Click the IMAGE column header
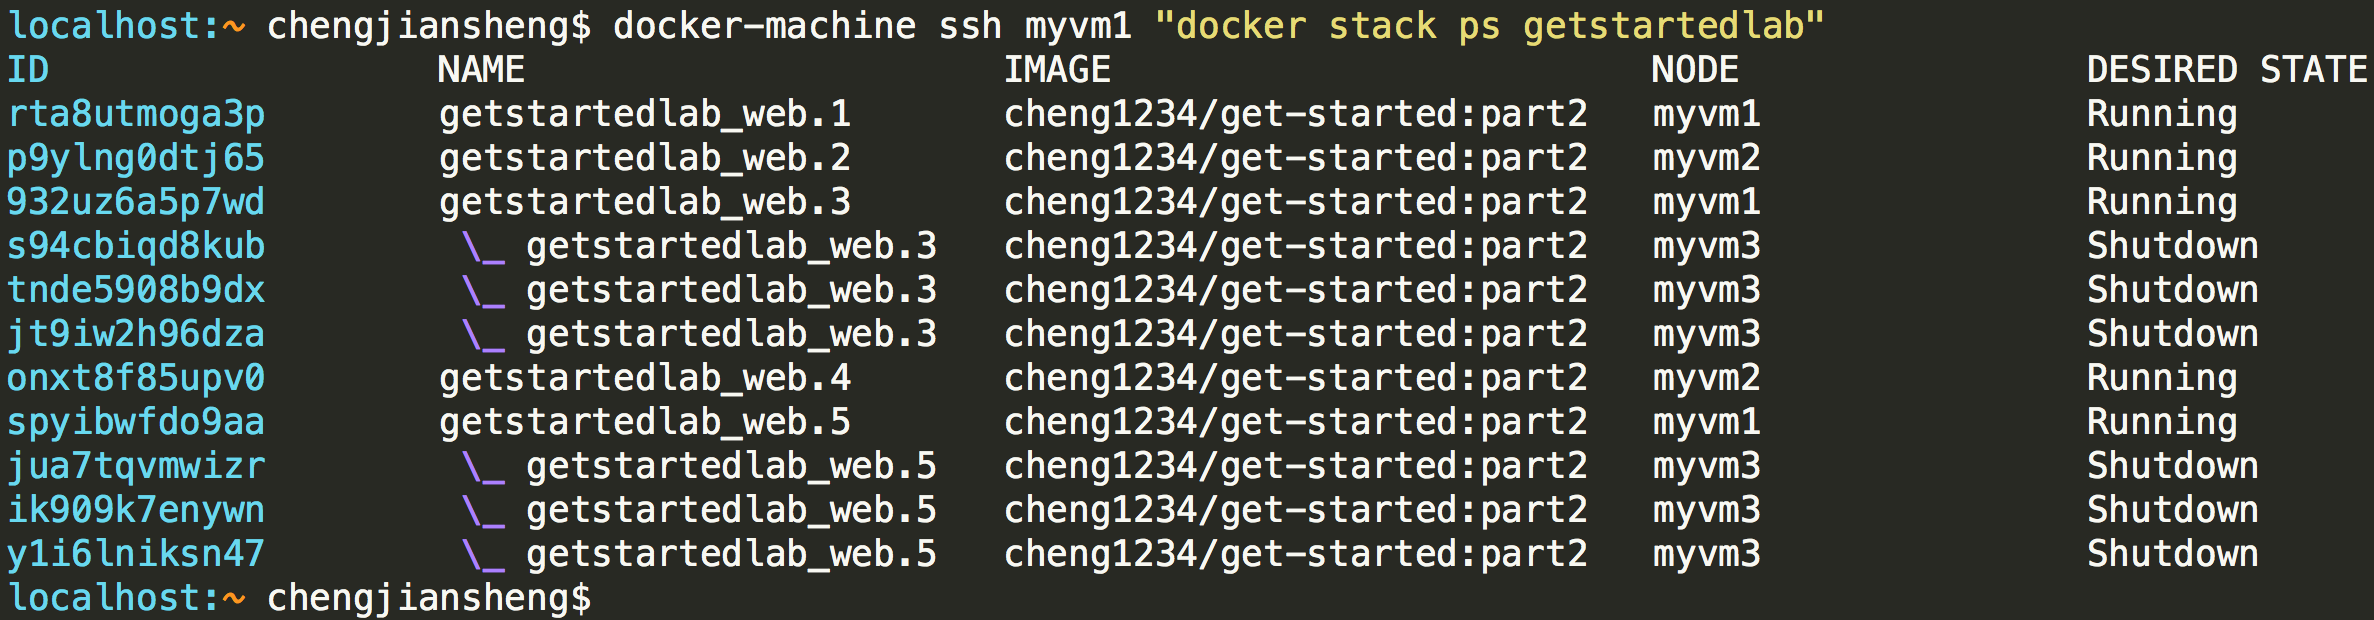Viewport: 2374px width, 620px height. point(1057,70)
